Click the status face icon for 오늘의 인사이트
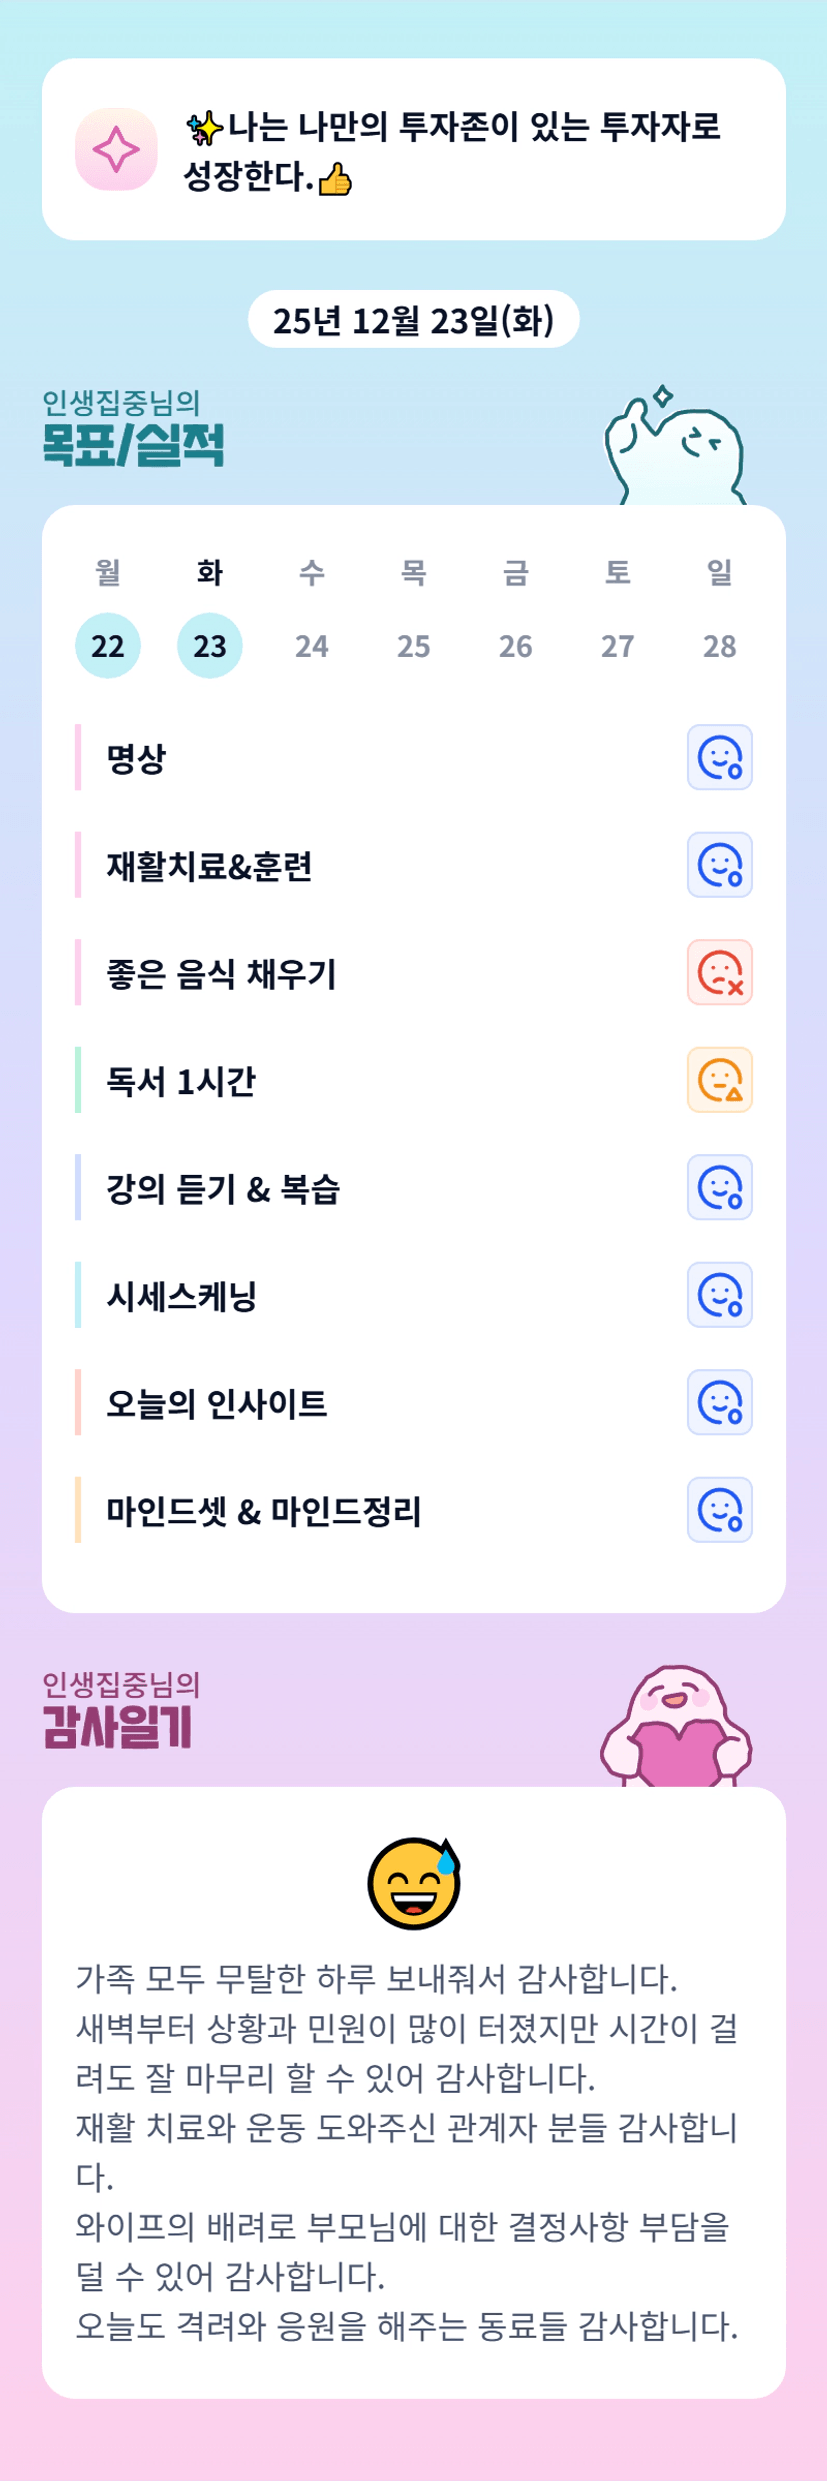Image resolution: width=827 pixels, height=2481 pixels. 719,1402
